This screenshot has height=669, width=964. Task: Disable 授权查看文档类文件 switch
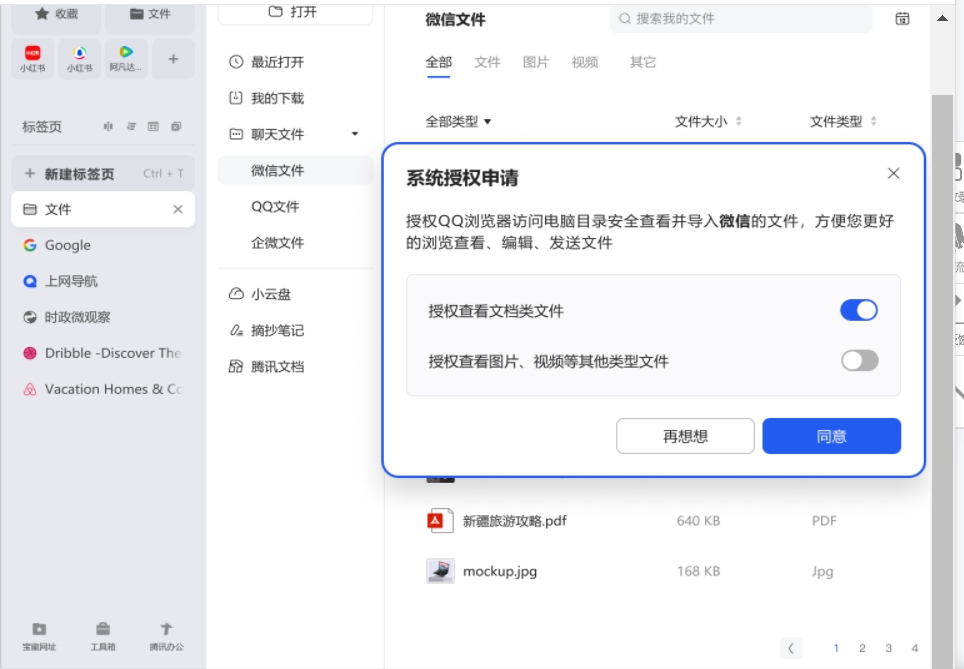859,310
